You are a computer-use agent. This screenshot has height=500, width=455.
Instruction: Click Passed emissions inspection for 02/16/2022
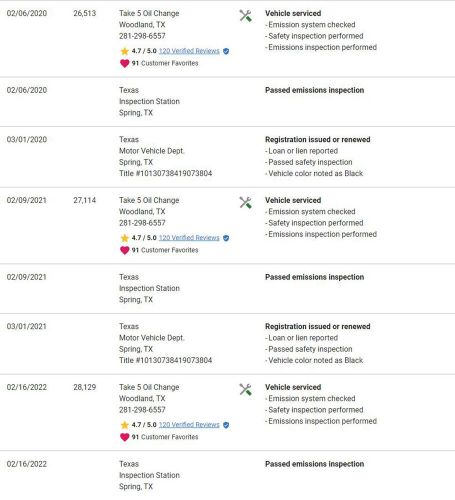tap(315, 464)
